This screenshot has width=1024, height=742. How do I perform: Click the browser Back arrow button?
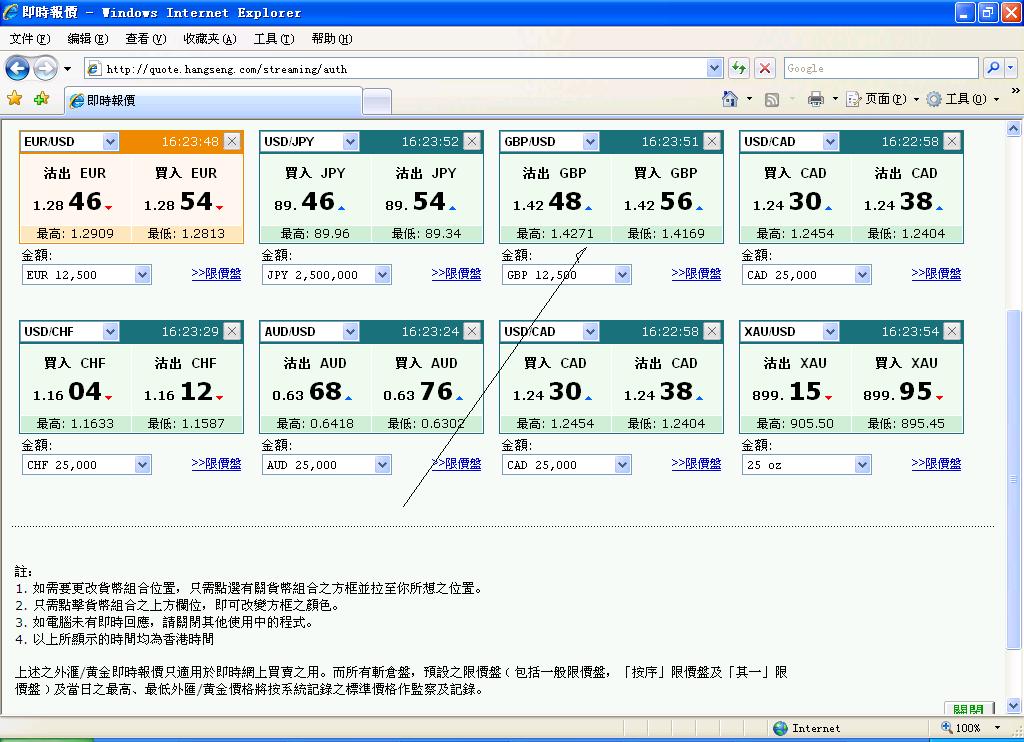coord(18,68)
